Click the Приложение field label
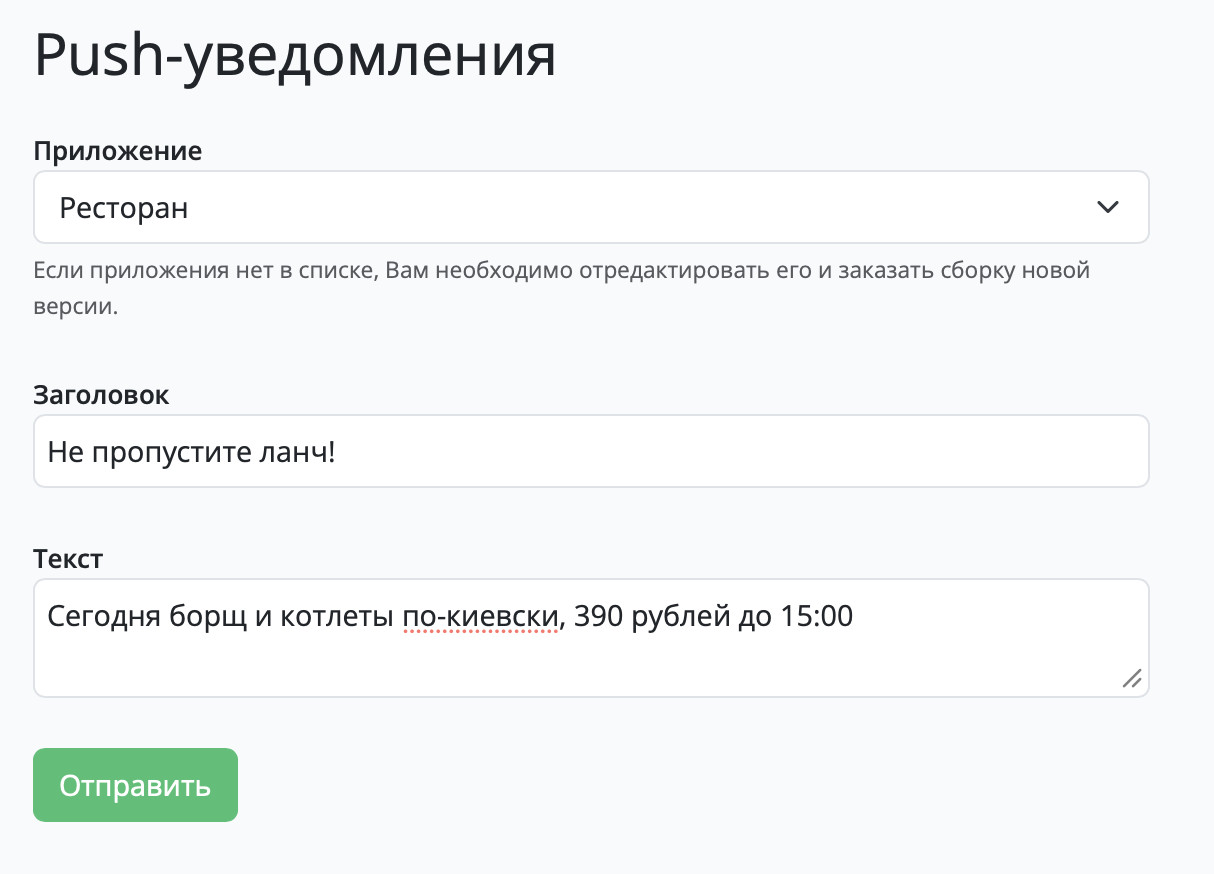Screen dimensions: 1214x874 pyautogui.click(x=118, y=151)
